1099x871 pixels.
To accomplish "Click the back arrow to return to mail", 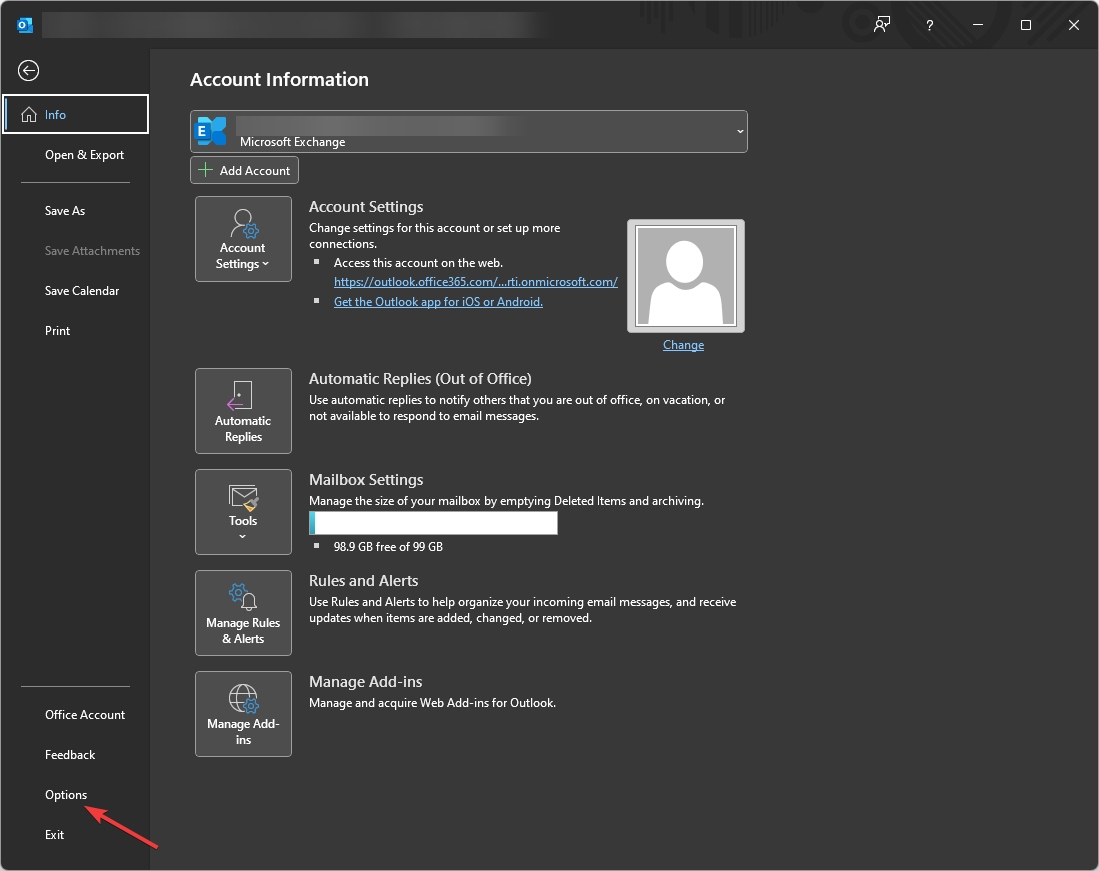I will tap(28, 70).
